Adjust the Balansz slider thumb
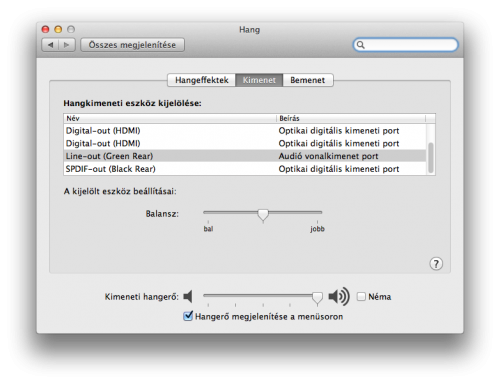 coord(263,215)
